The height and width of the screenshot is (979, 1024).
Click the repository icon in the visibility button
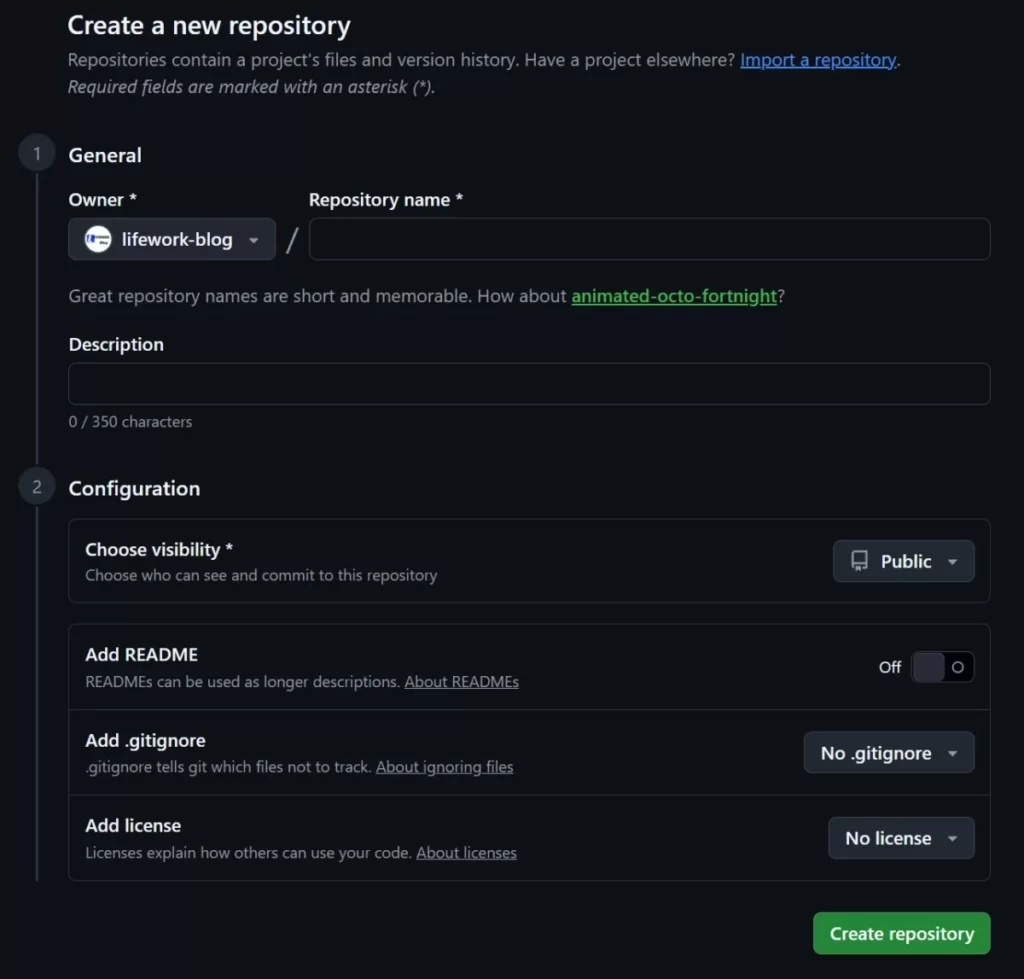click(x=859, y=561)
